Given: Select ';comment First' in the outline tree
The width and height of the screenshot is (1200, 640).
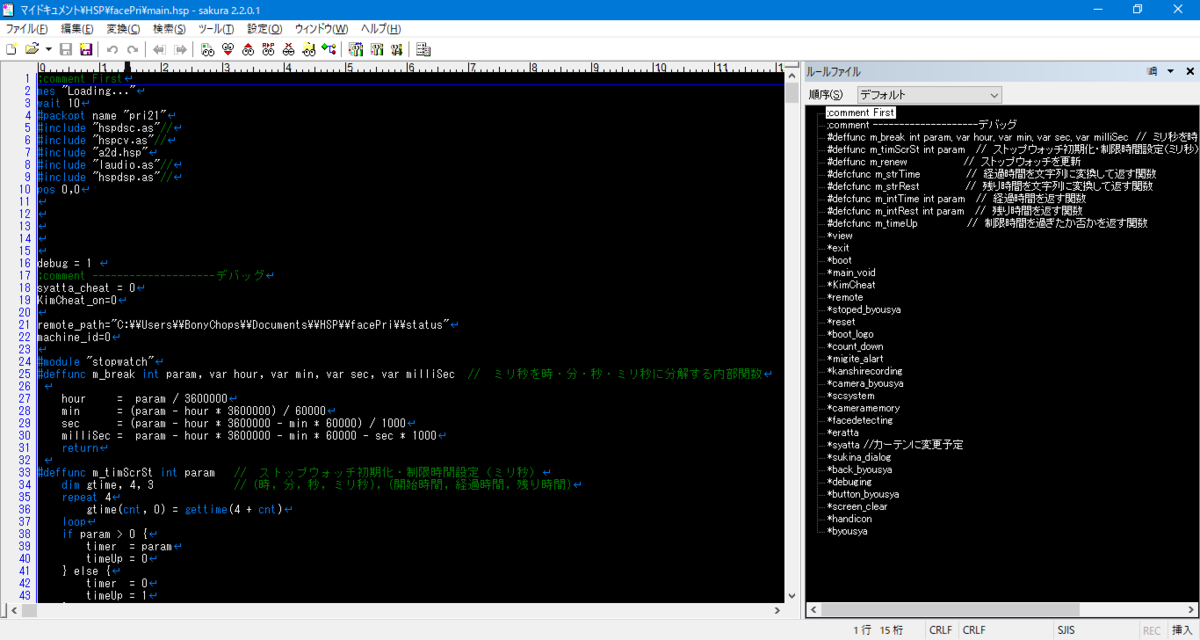Looking at the screenshot, I should 861,113.
